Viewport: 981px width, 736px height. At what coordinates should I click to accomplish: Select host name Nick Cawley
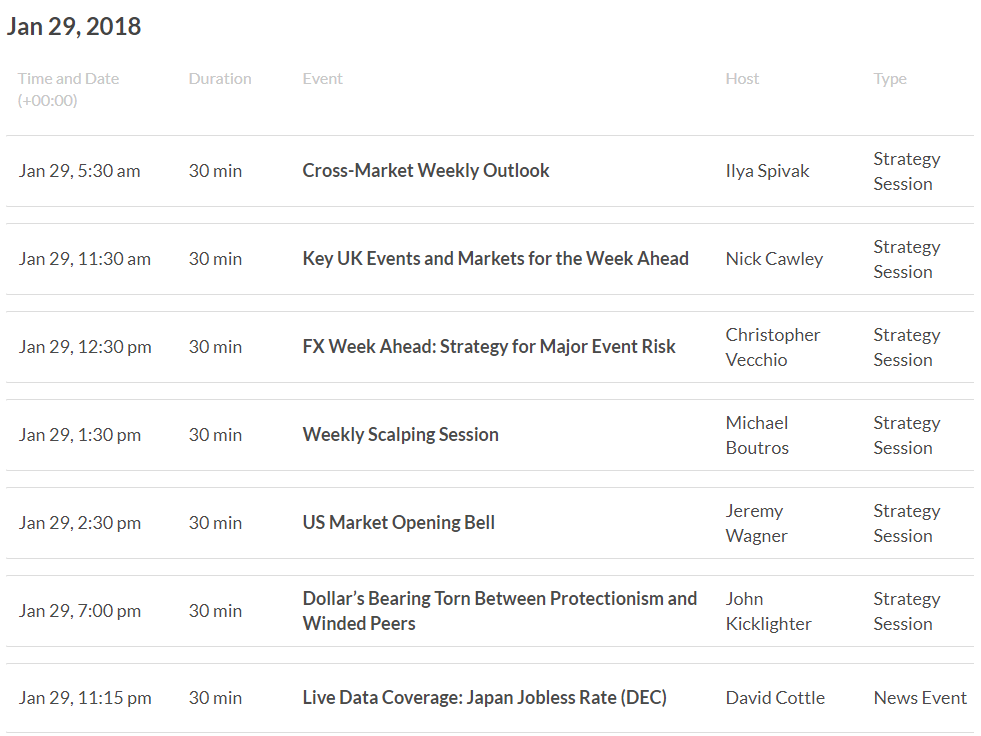click(x=774, y=259)
